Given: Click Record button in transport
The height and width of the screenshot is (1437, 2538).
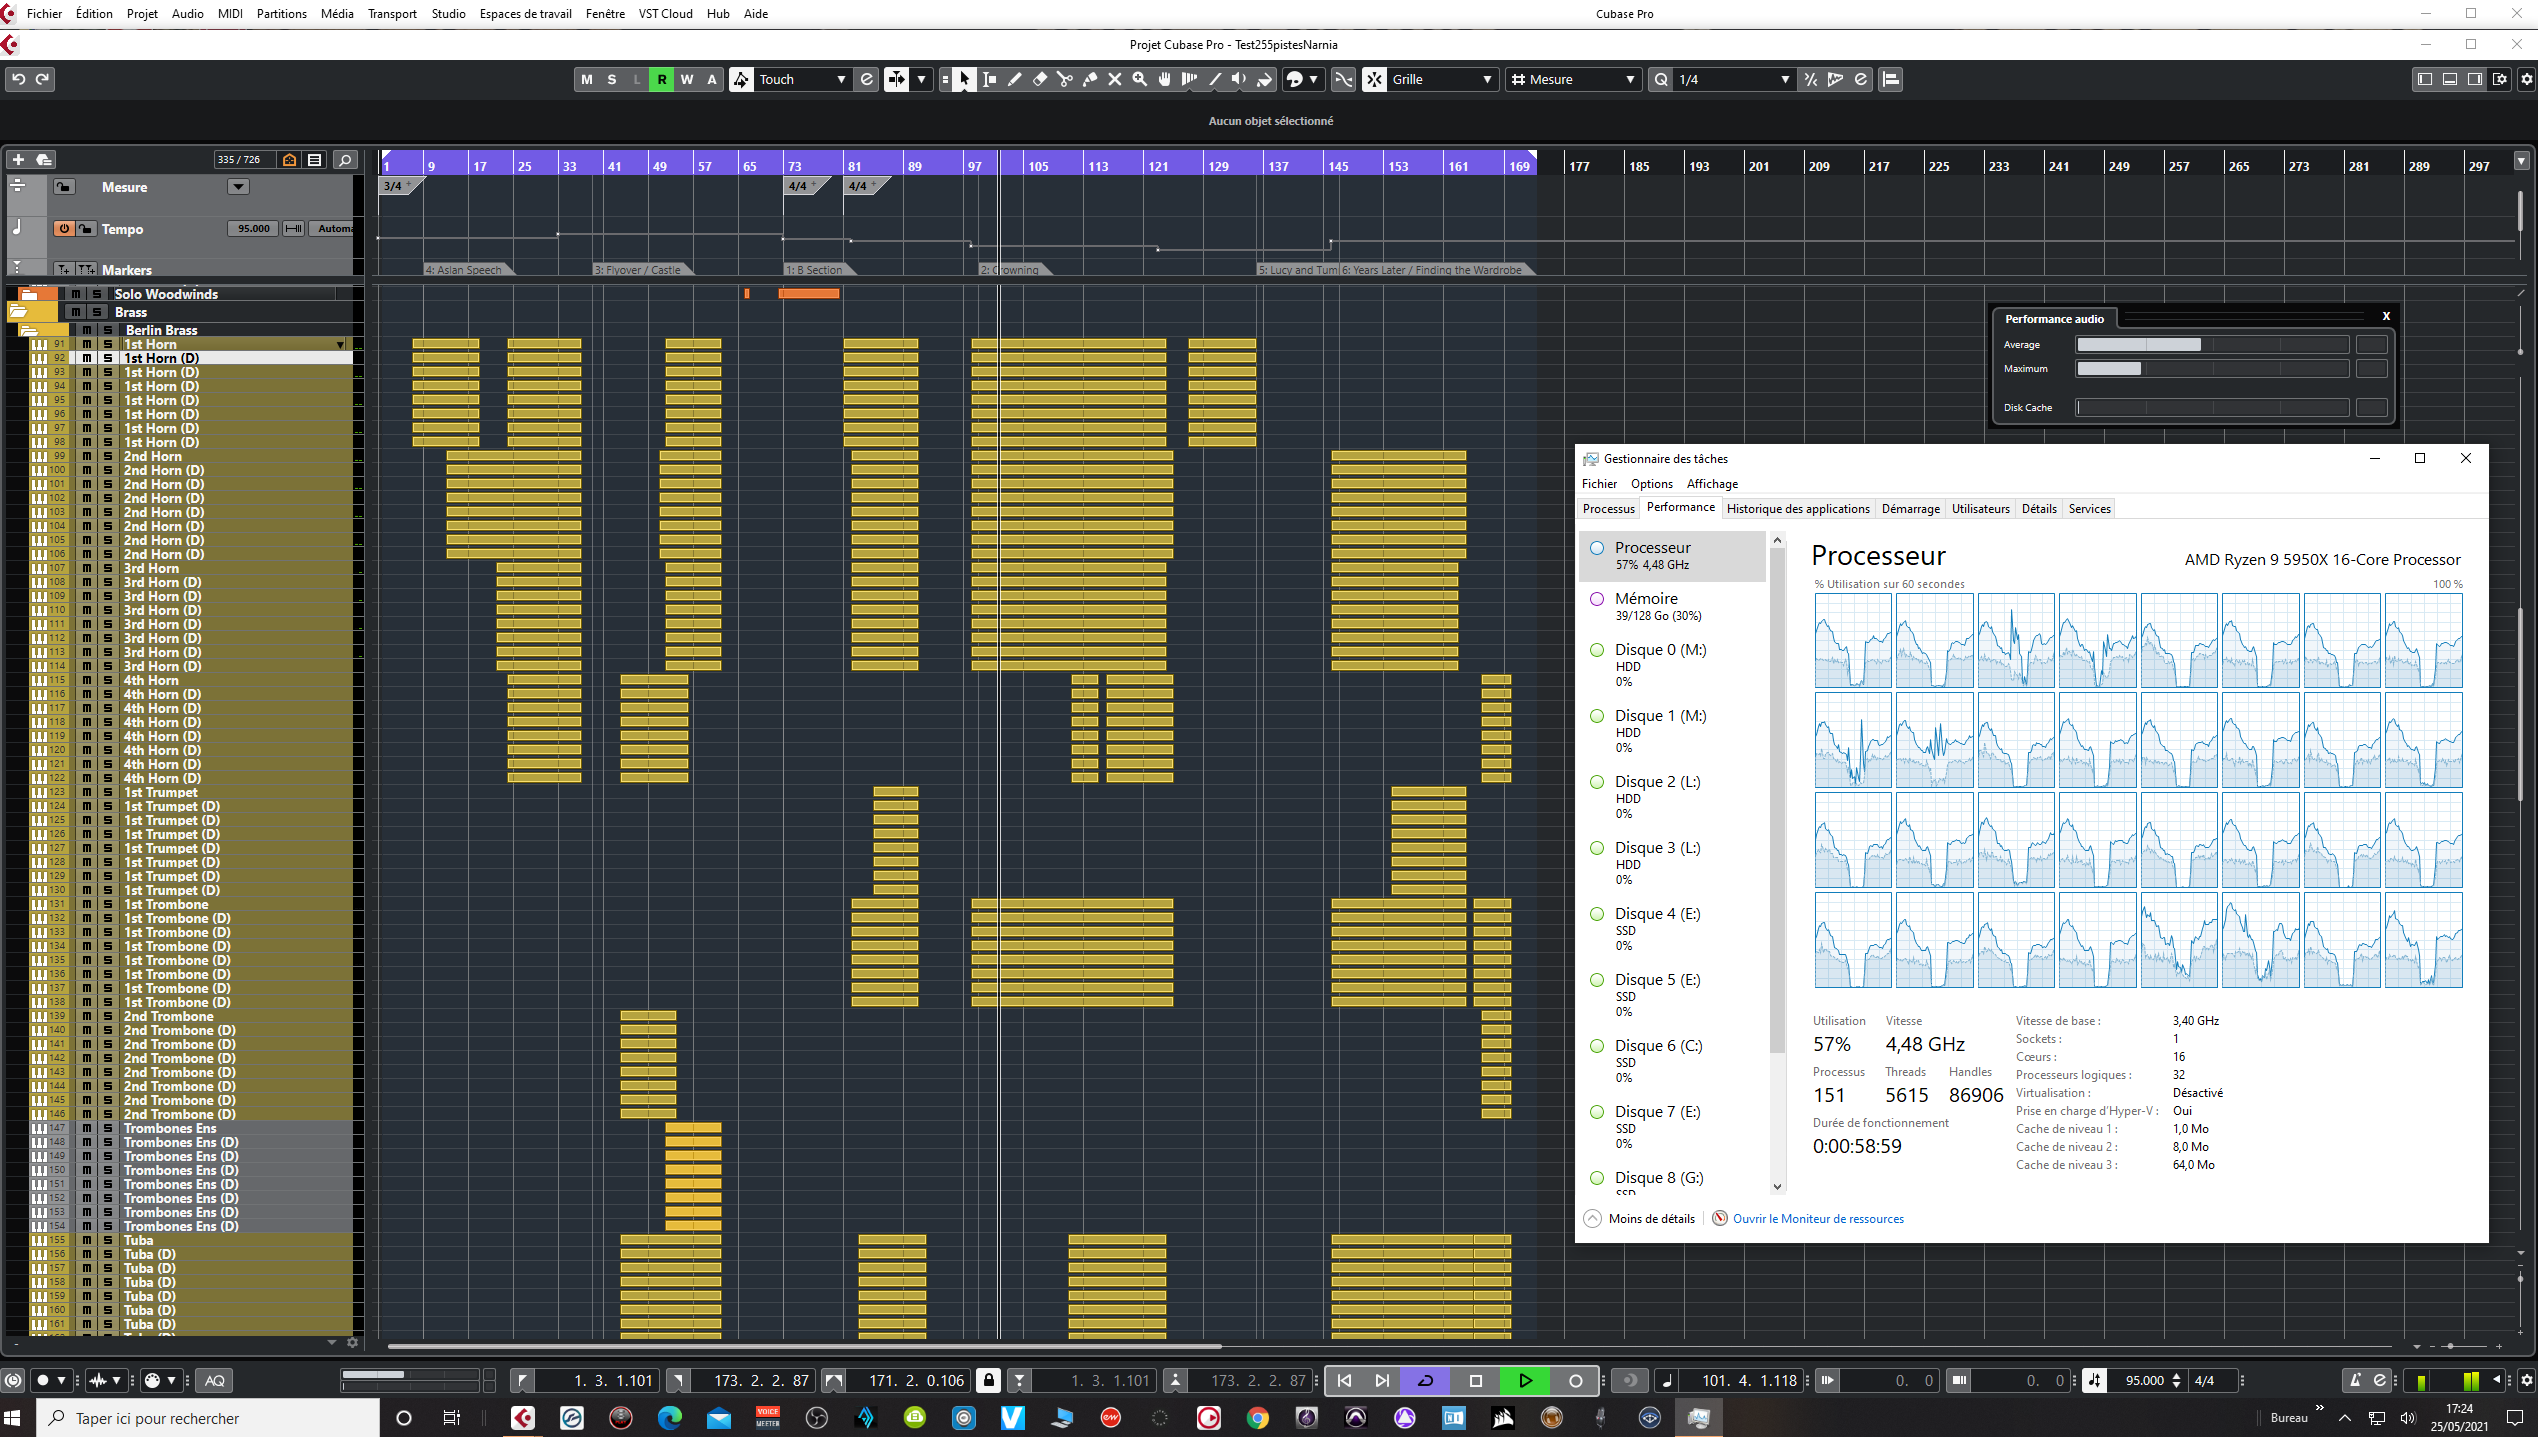Looking at the screenshot, I should tap(1575, 1380).
